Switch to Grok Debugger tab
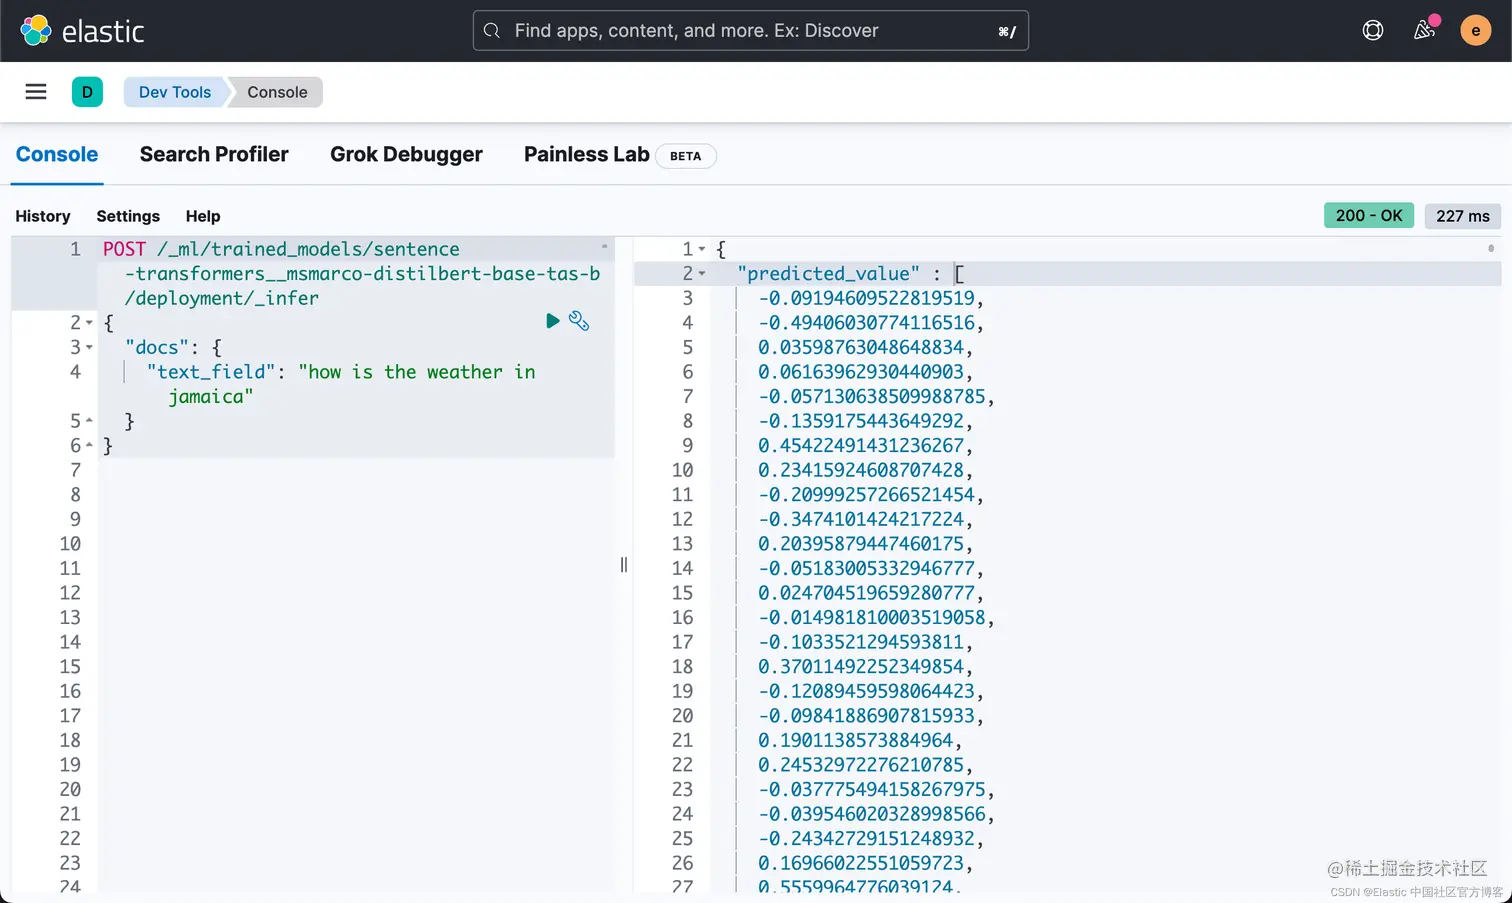 406,155
